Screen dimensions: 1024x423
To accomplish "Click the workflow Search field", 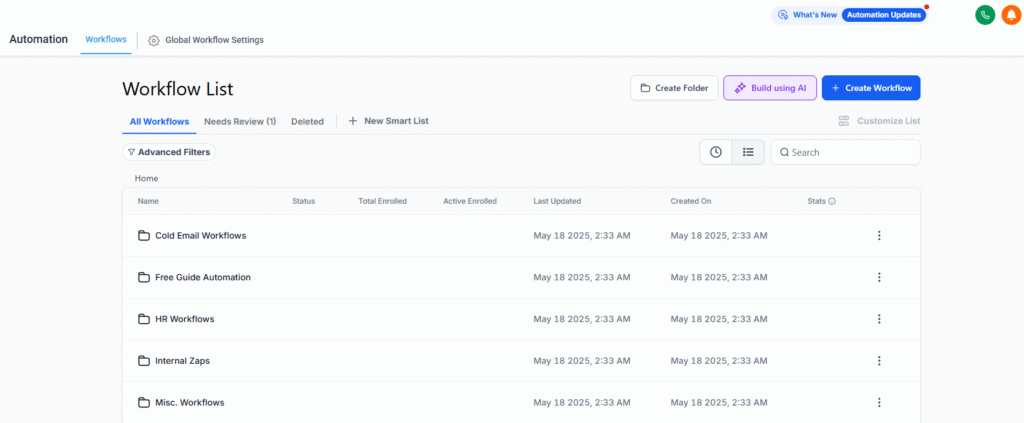I will 850,152.
